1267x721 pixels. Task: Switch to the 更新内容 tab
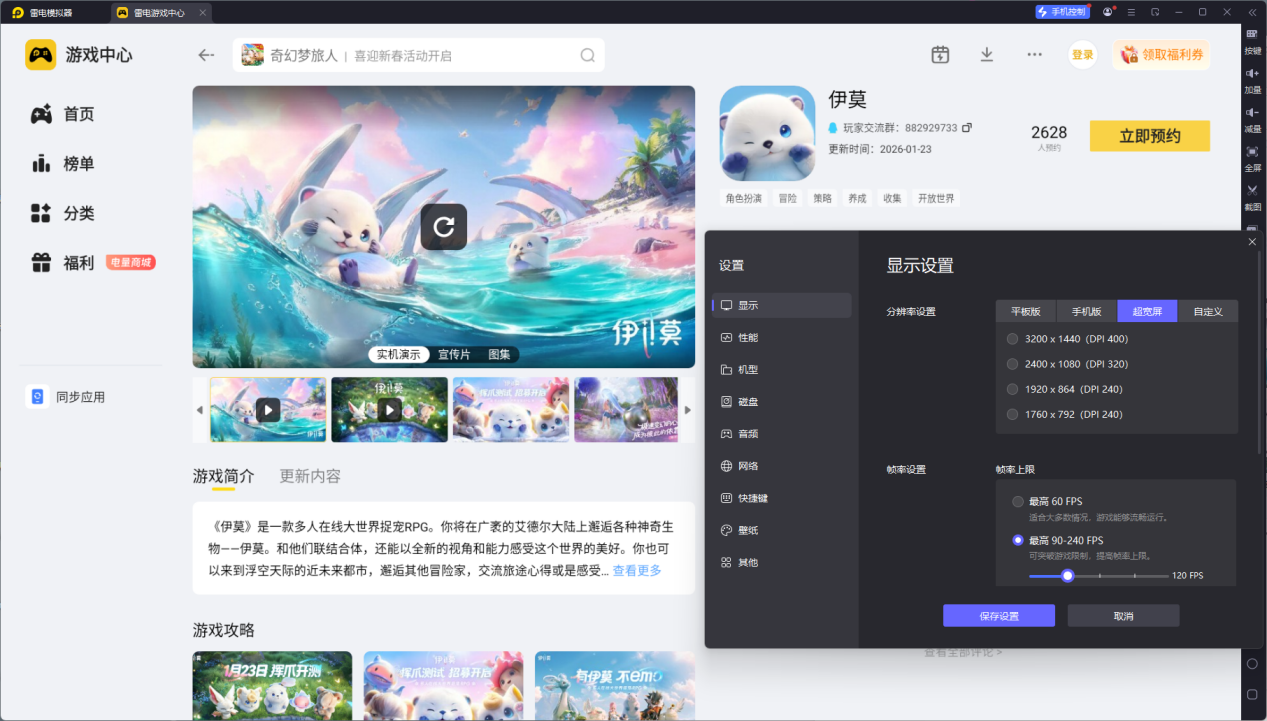point(310,476)
